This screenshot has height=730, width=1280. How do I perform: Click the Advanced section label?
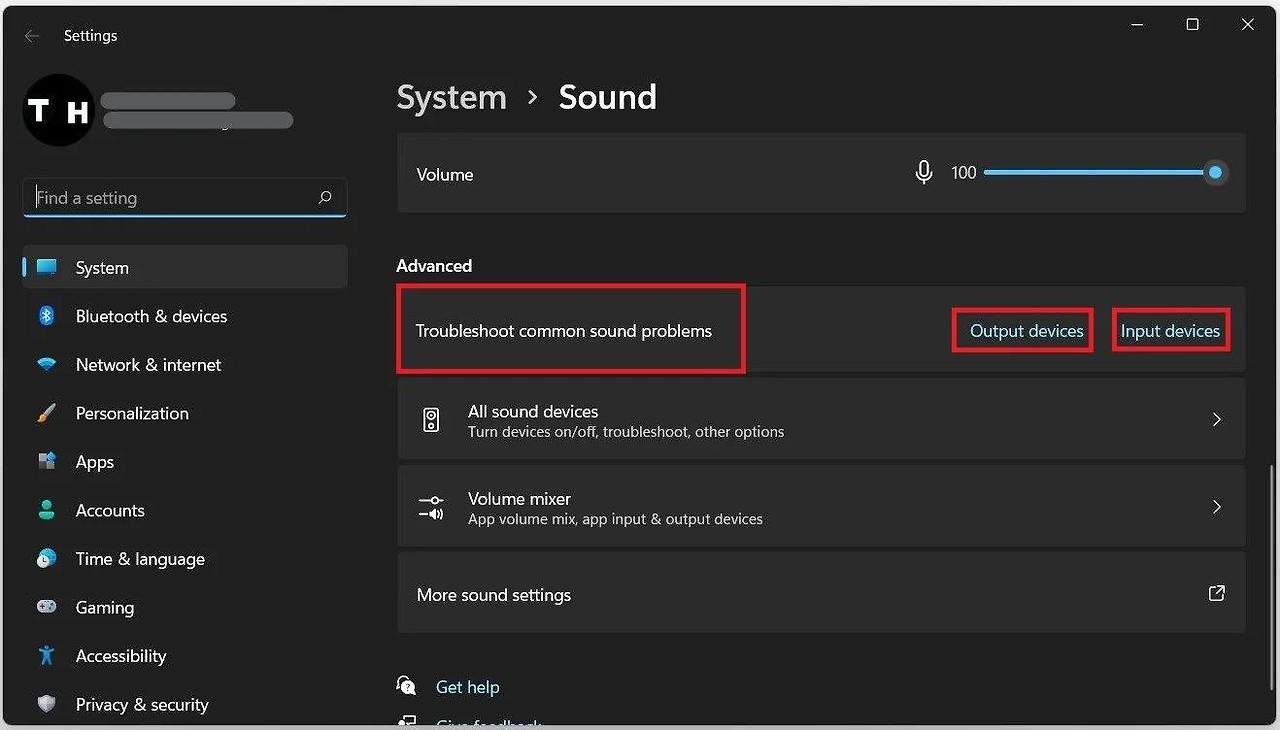click(x=434, y=266)
